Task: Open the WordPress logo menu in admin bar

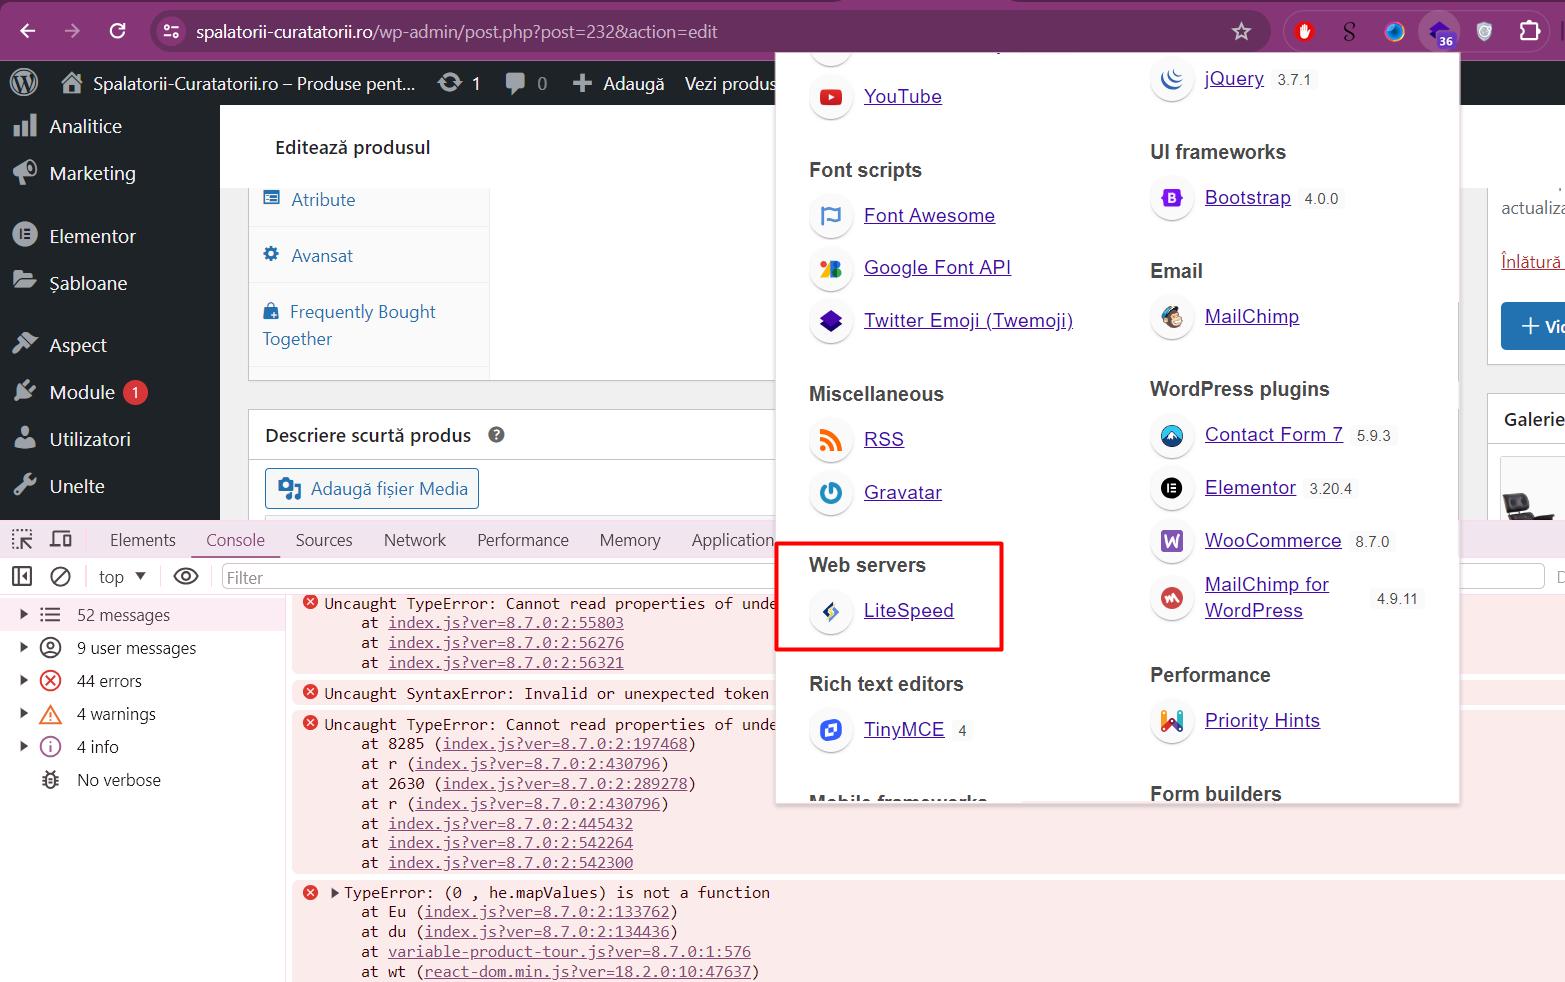Action: point(24,83)
